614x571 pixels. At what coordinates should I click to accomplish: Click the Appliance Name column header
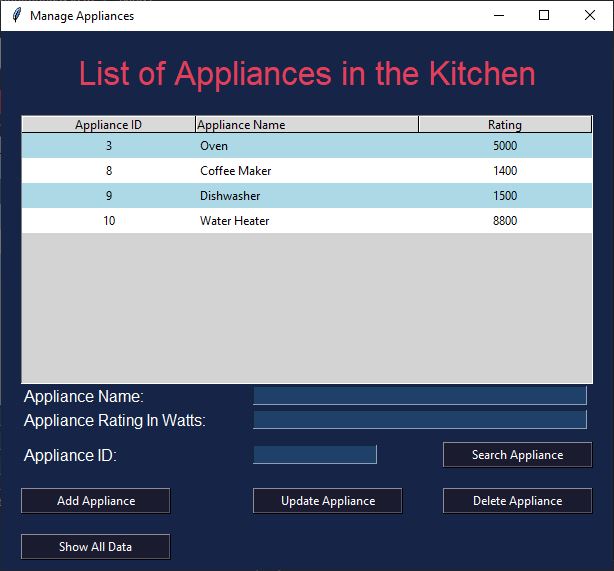click(306, 125)
